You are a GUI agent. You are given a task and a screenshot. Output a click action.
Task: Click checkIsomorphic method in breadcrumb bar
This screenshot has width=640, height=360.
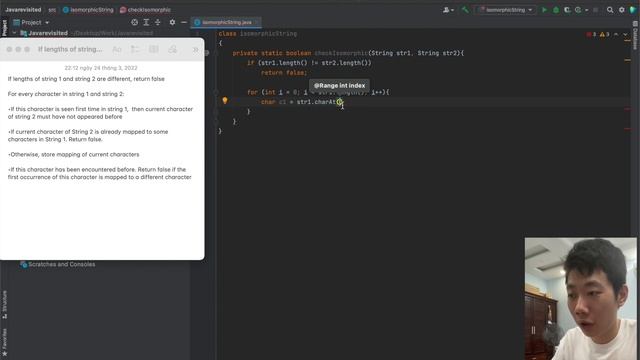click(145, 10)
